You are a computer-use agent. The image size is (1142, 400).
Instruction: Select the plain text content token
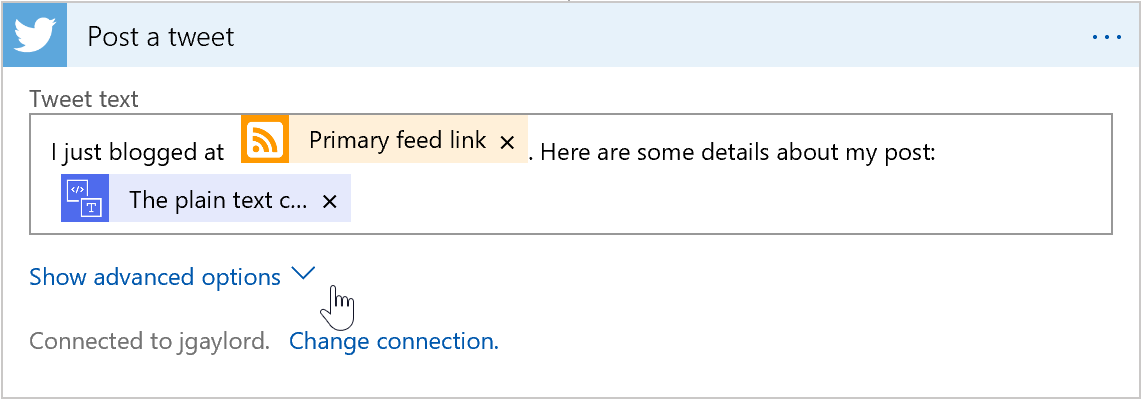pyautogui.click(x=218, y=200)
